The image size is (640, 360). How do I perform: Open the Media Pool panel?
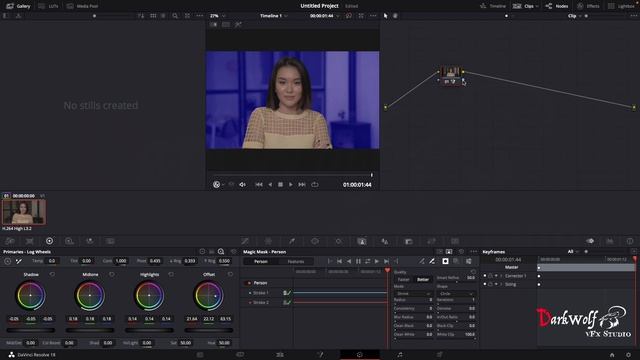[x=83, y=6]
